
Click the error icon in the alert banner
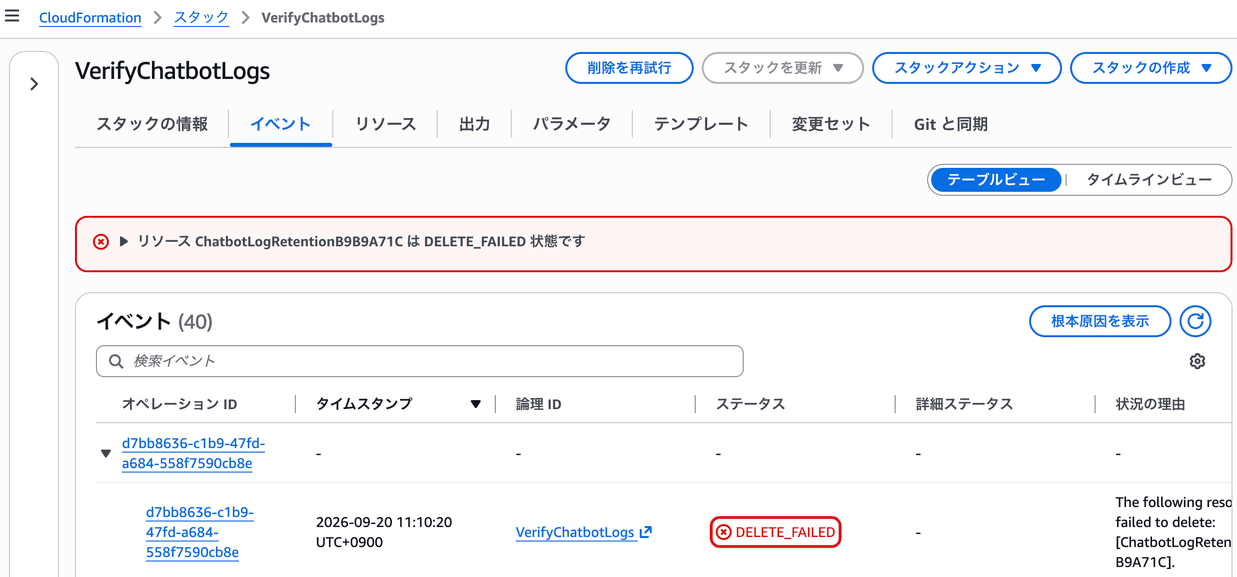101,242
